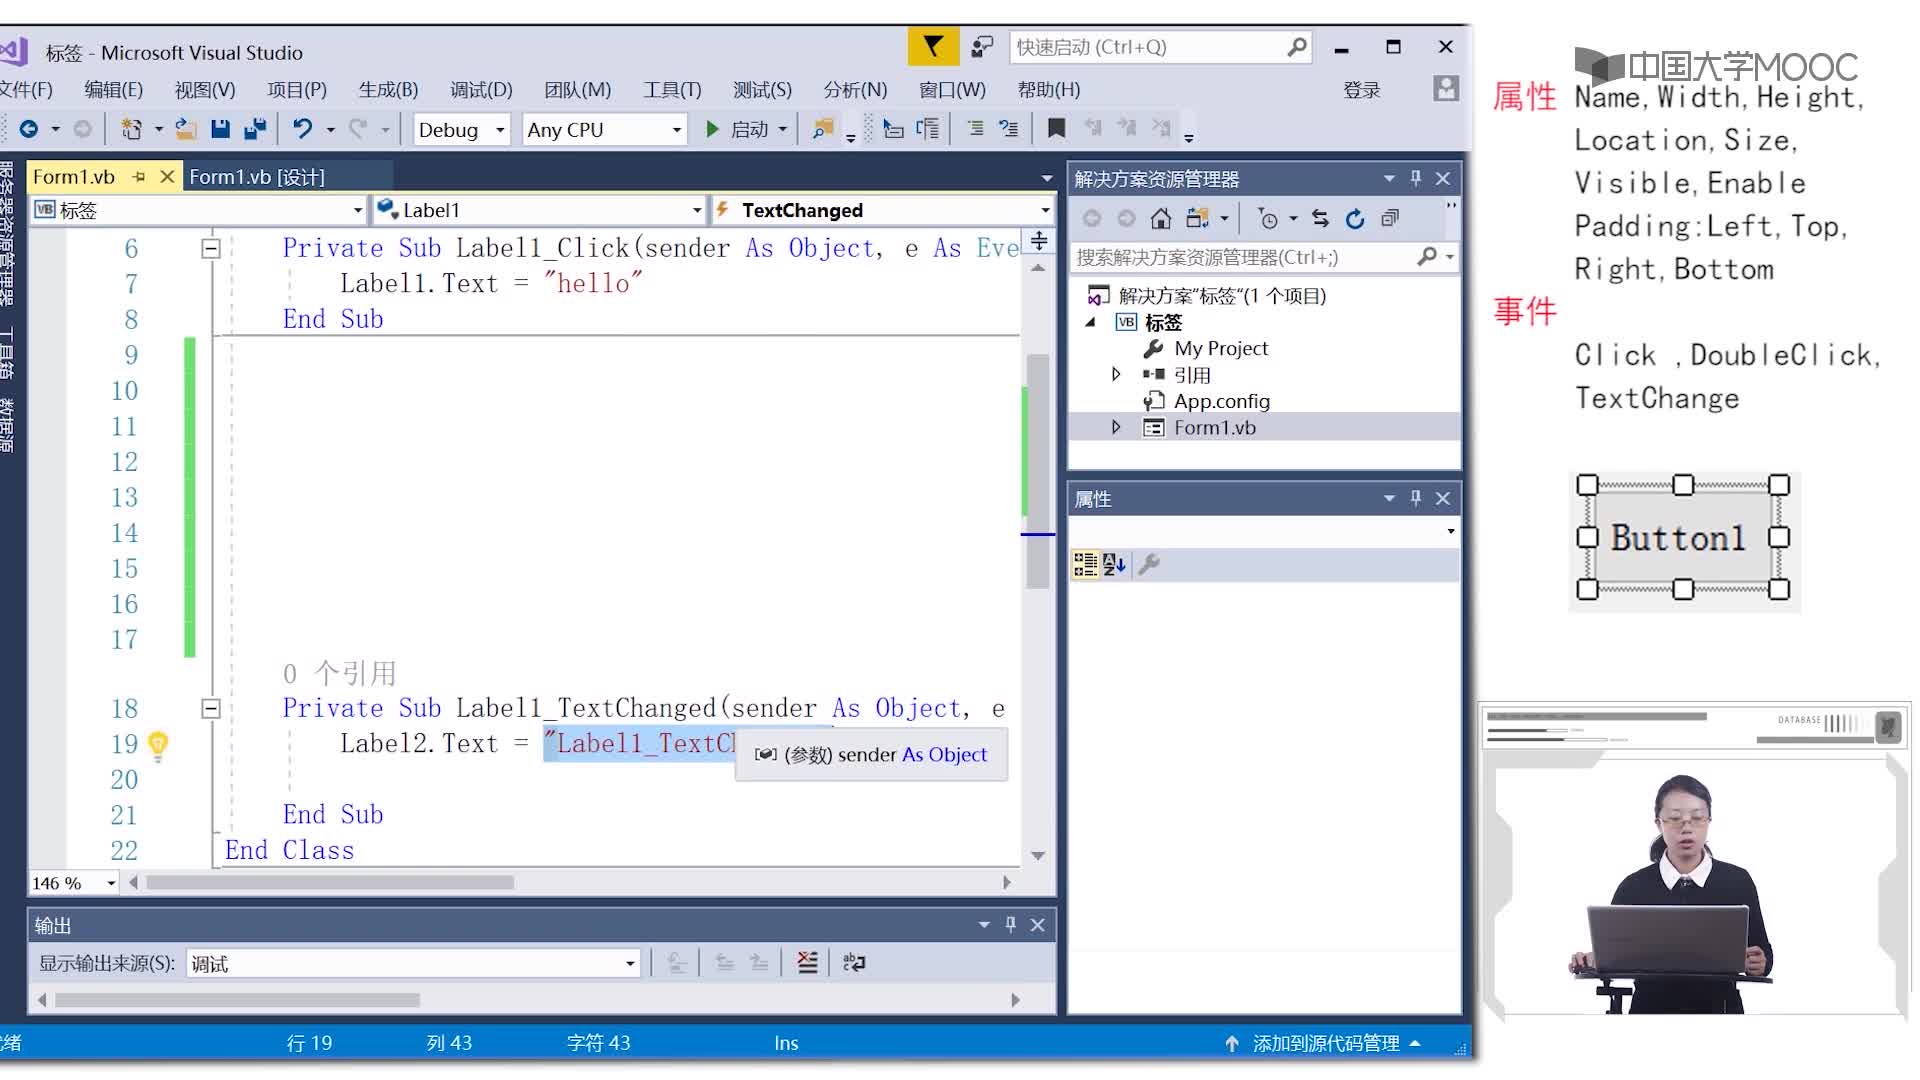
Task: Click the yellow lightbulb quick action on line 19
Action: point(158,745)
